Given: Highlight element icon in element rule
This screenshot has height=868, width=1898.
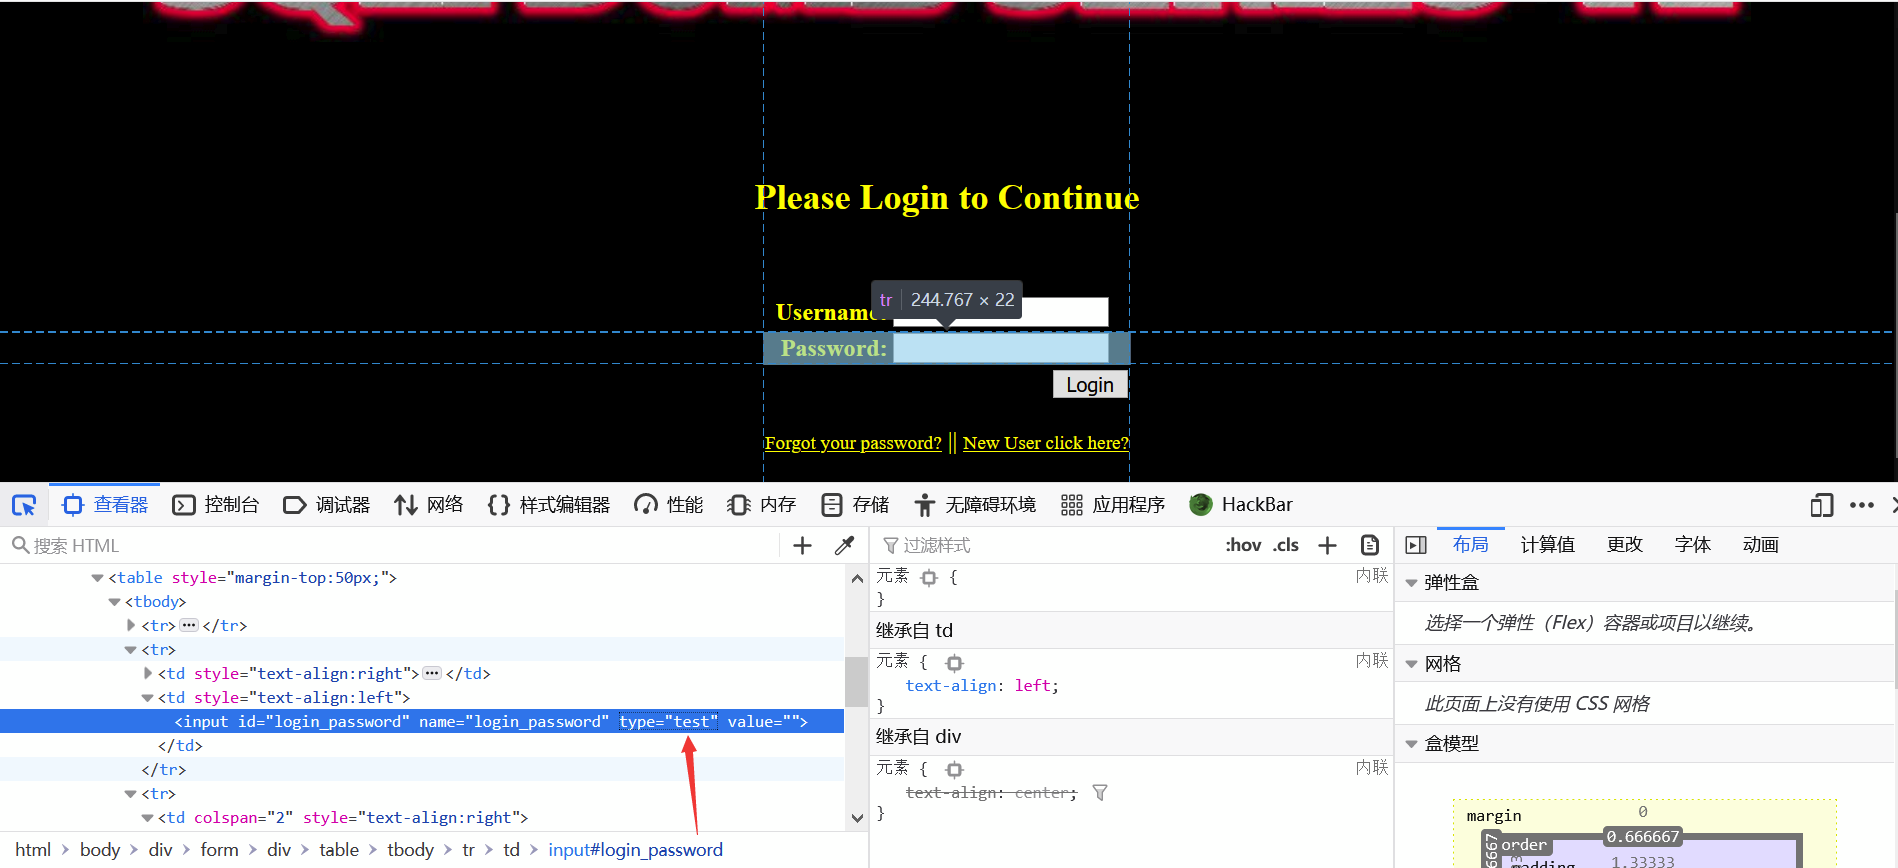Looking at the screenshot, I should [x=929, y=578].
